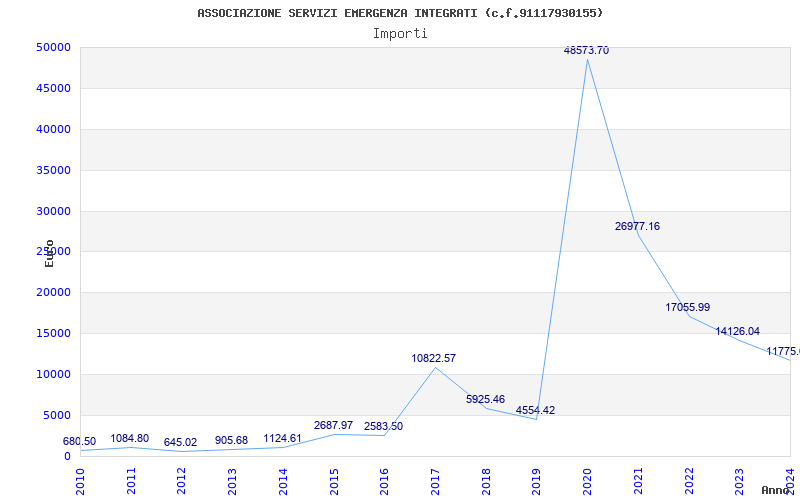Click the 'Importi' subtitle

point(400,34)
